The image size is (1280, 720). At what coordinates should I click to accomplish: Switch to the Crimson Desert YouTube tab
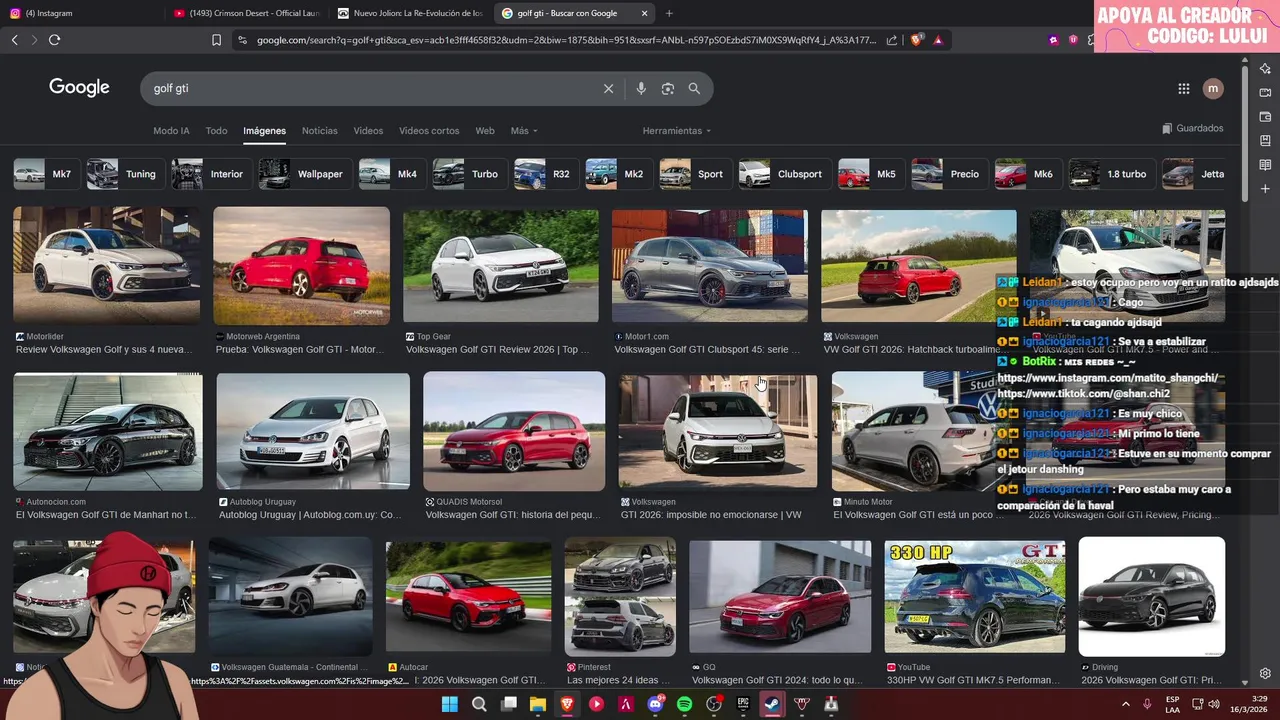(246, 13)
